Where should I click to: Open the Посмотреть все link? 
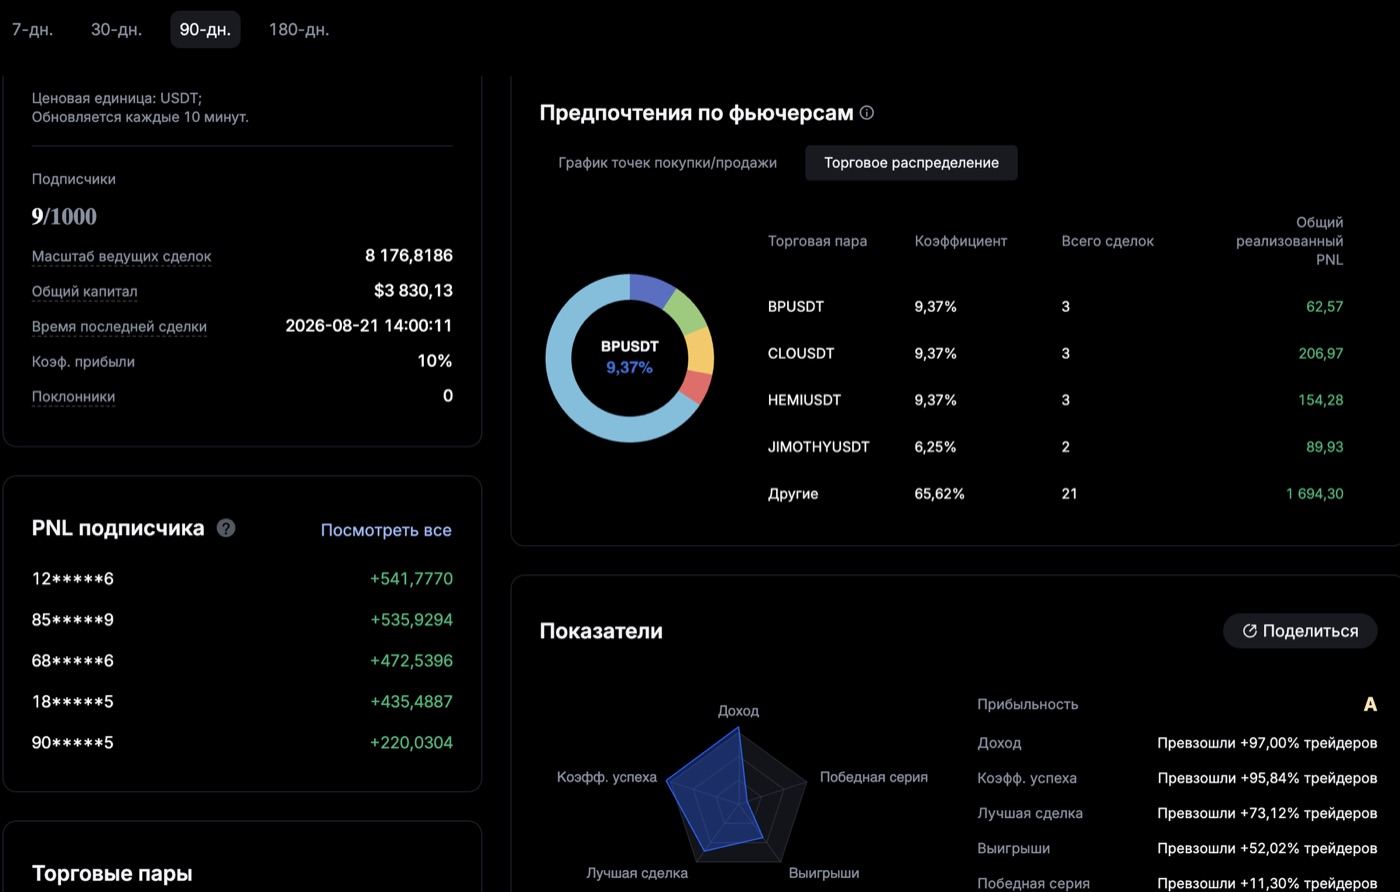(x=386, y=530)
